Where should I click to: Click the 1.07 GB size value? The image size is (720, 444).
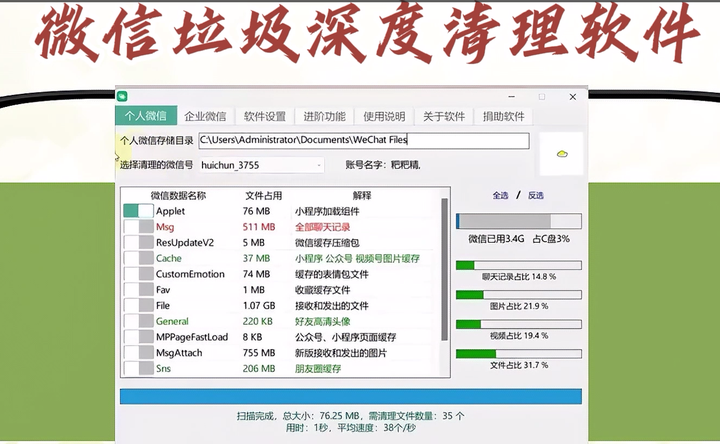click(259, 305)
